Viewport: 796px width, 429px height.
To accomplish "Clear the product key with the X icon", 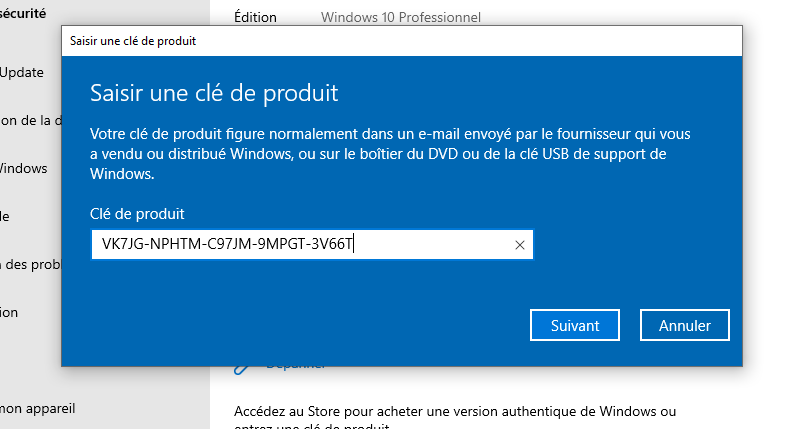I will (519, 245).
